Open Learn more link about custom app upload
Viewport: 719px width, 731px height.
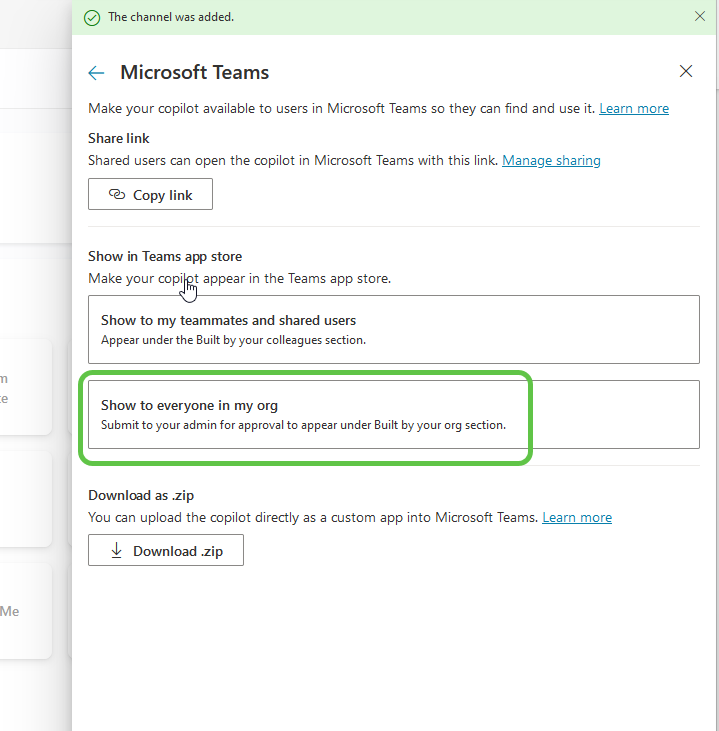pos(577,517)
